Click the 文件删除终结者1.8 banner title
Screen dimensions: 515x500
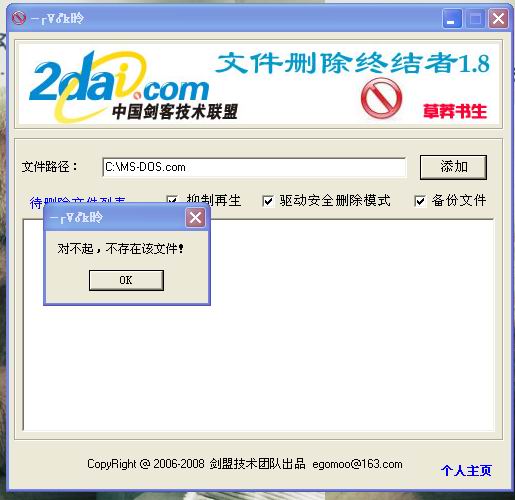pyautogui.click(x=353, y=63)
